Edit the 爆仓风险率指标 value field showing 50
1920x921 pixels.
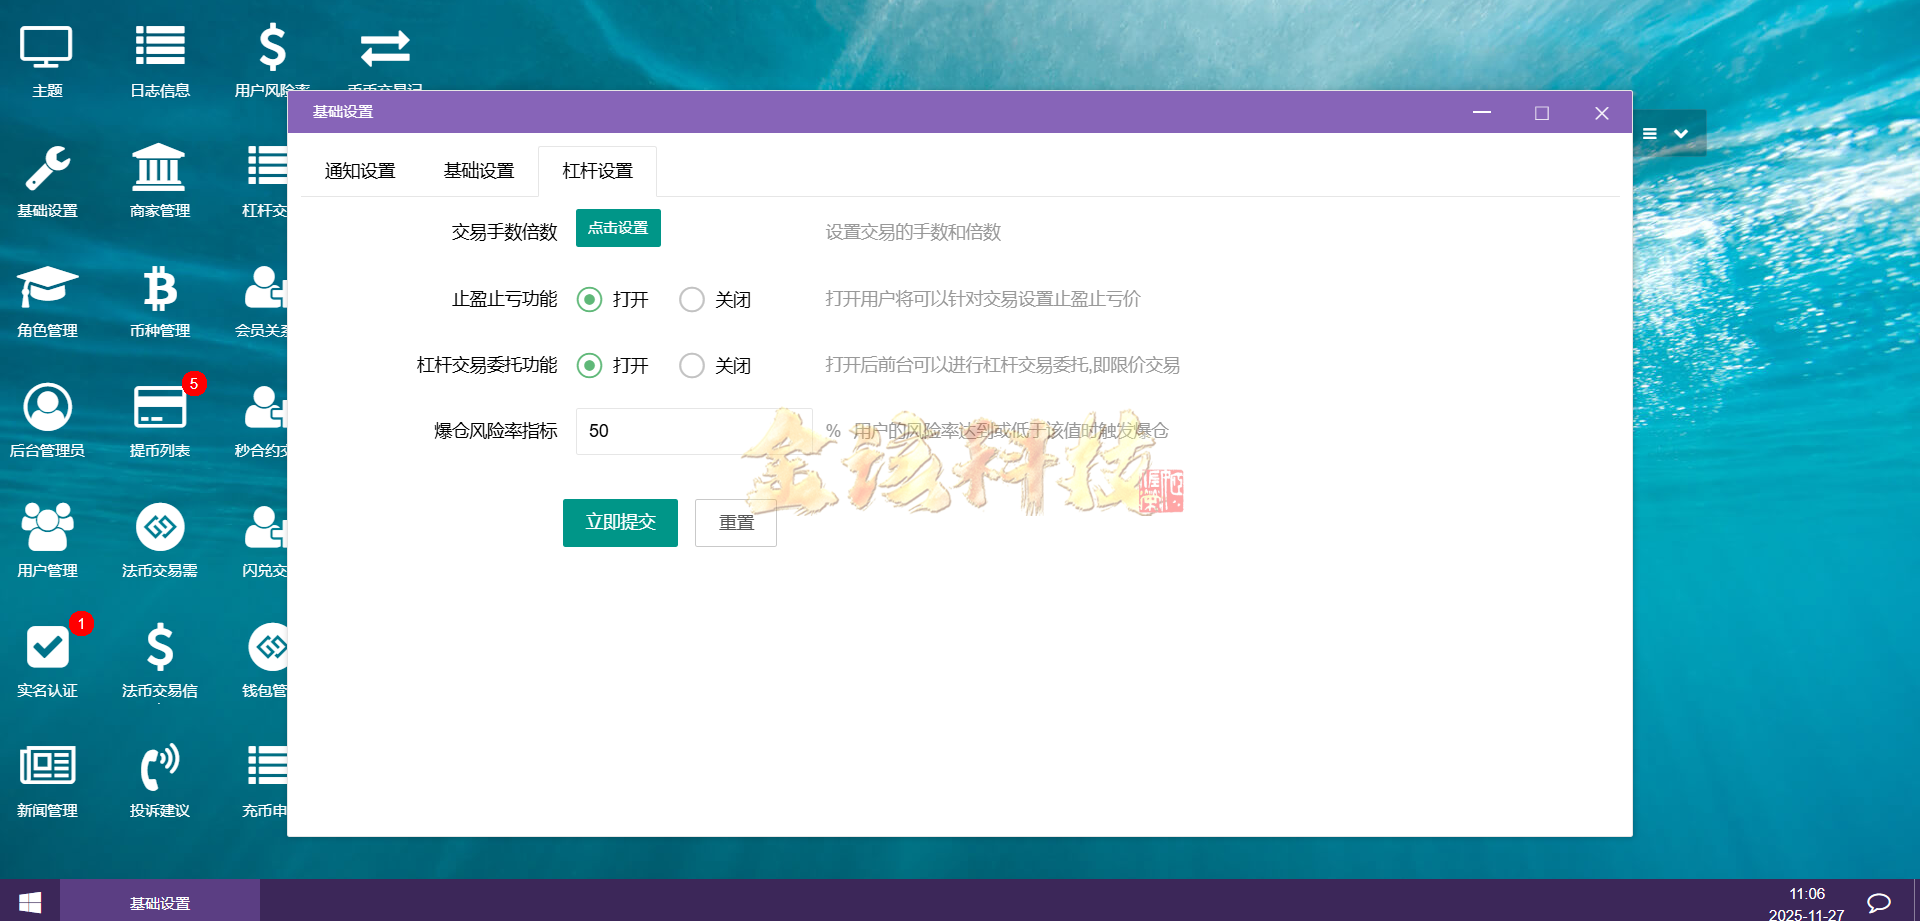(x=693, y=430)
